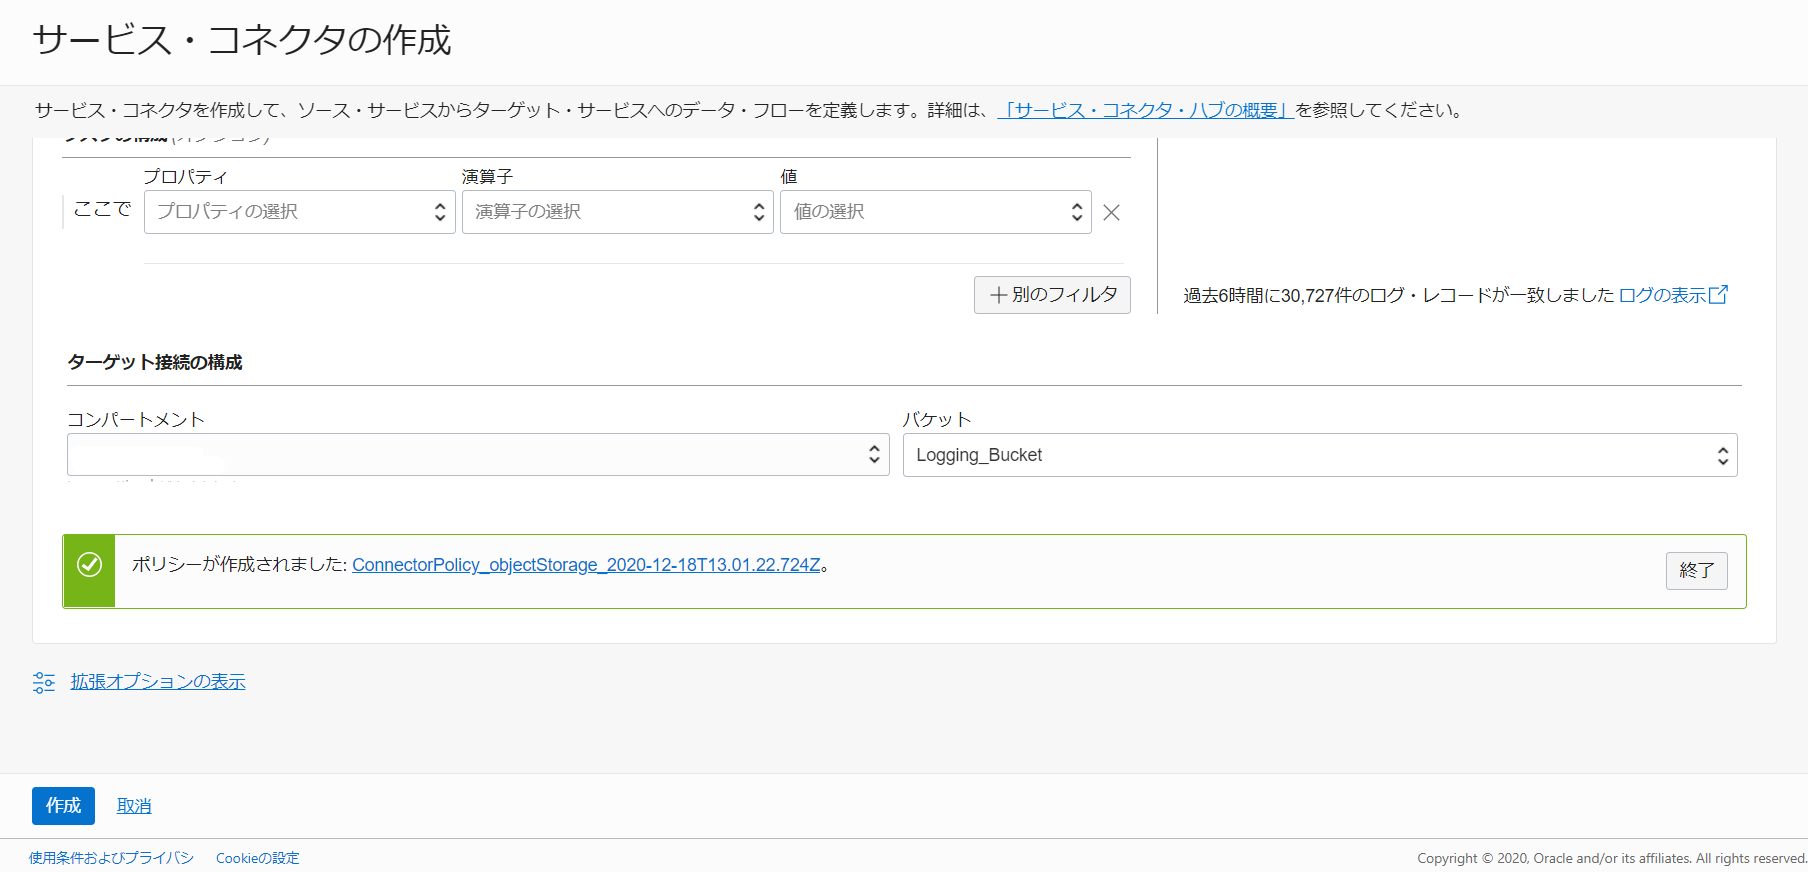Screen dimensions: 1808x872
Task: Open the 値の選択 dropdown
Action: pyautogui.click(x=936, y=212)
